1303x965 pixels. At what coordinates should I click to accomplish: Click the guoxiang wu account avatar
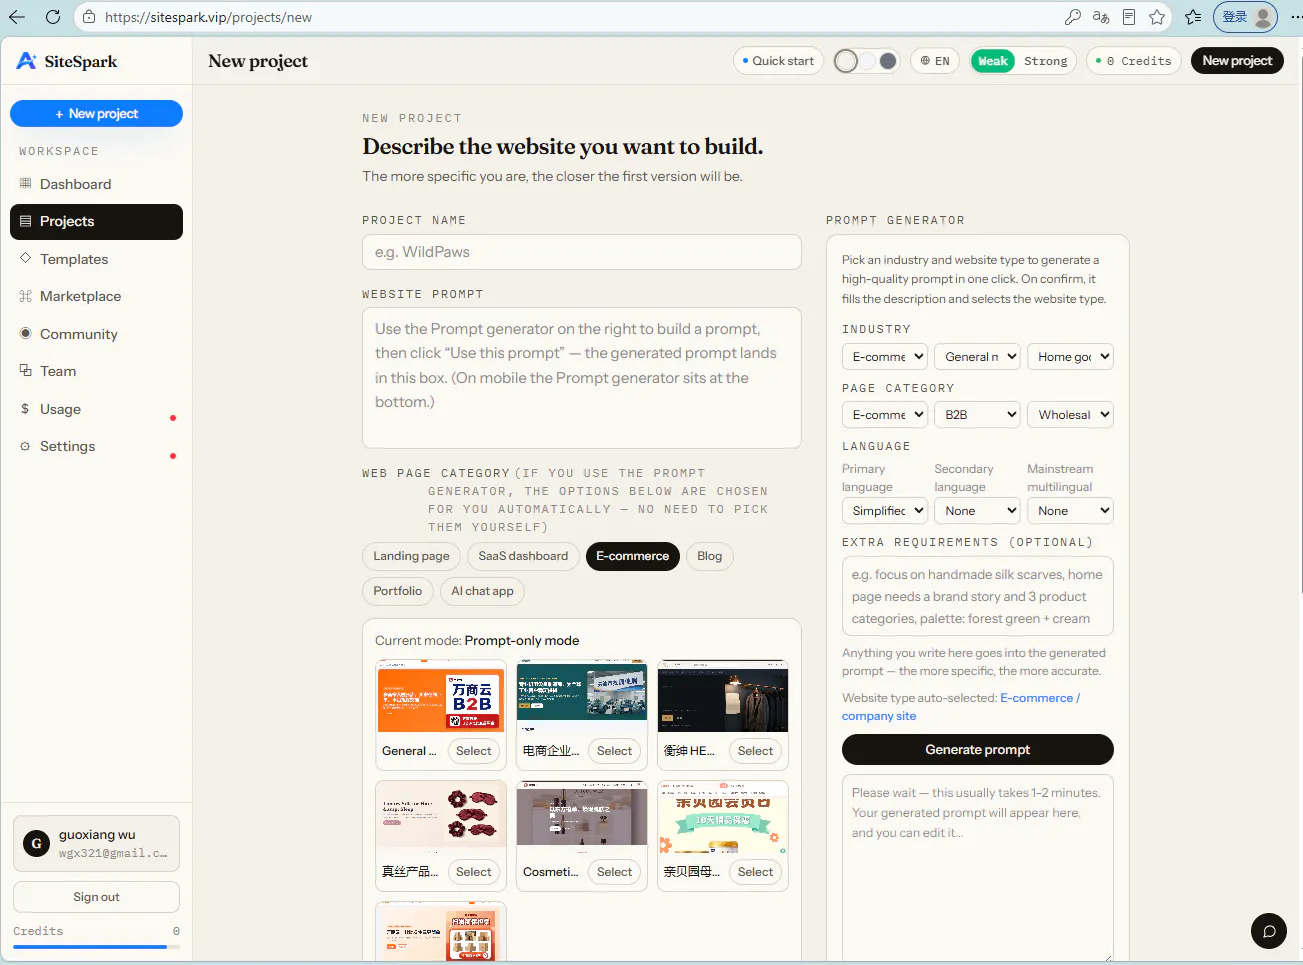pos(37,844)
